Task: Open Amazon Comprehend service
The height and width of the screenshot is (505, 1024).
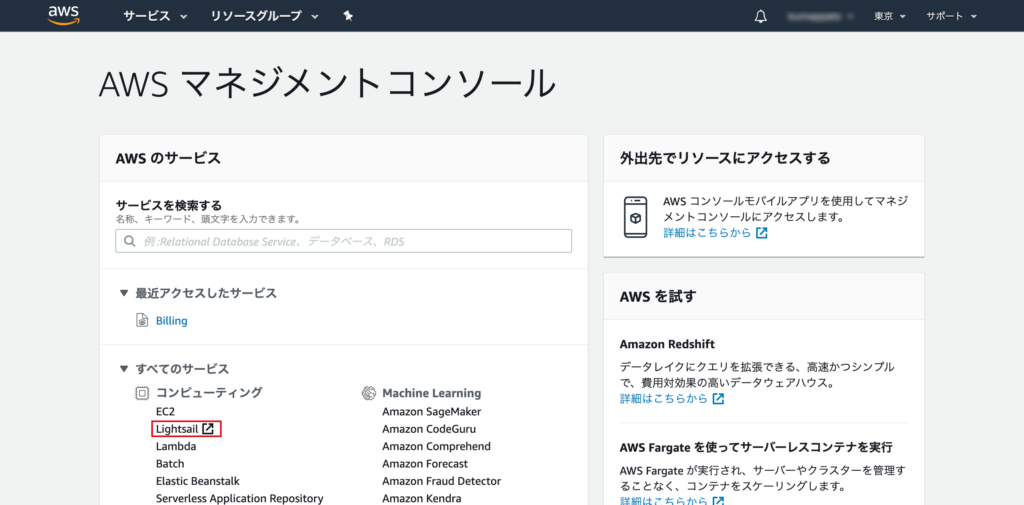Action: [x=436, y=447]
